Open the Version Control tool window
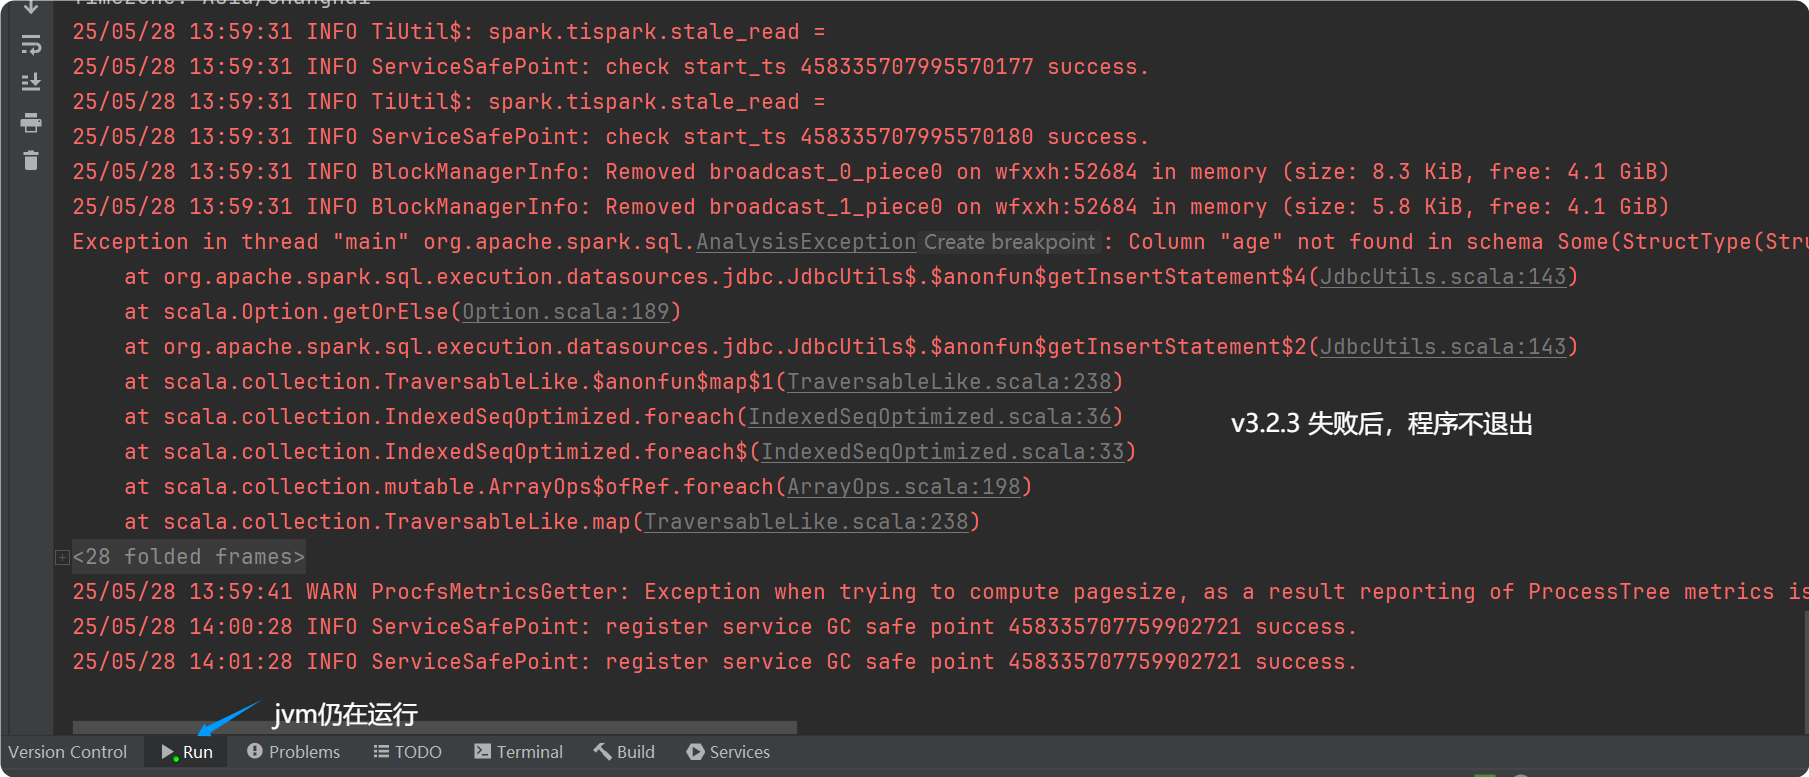1809x777 pixels. coord(68,752)
